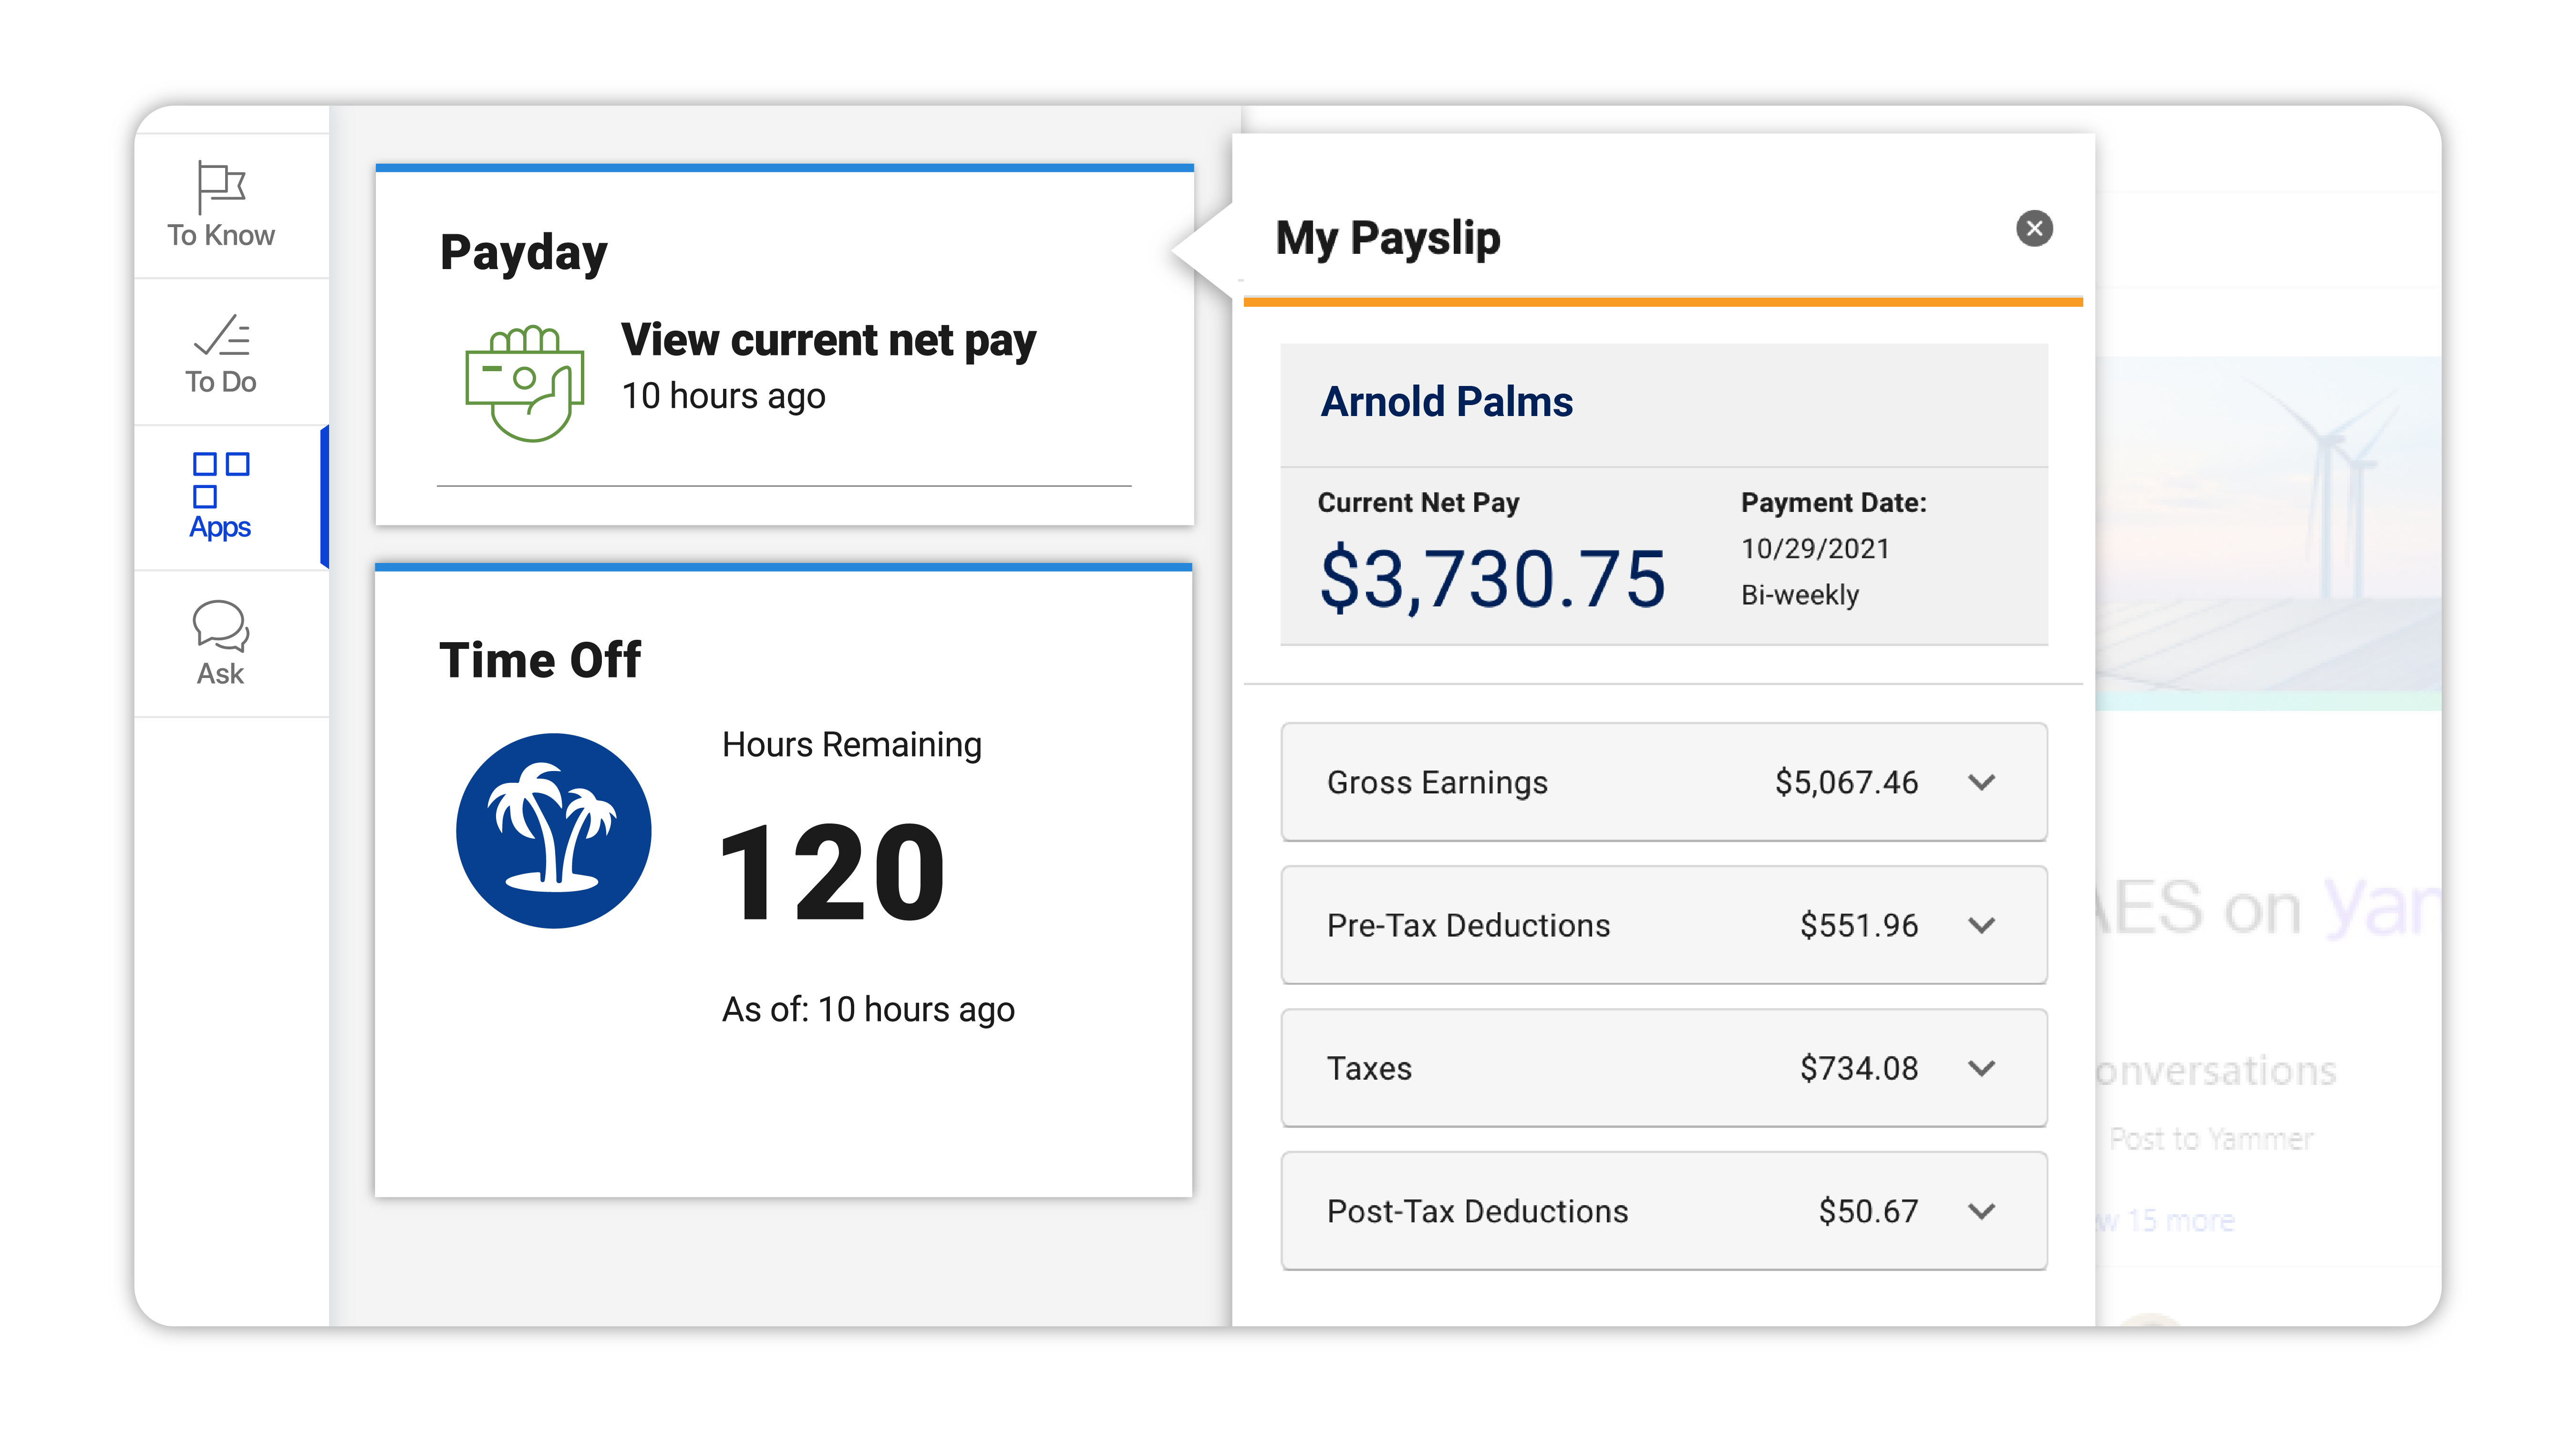Click the Time Off card title

point(540,661)
